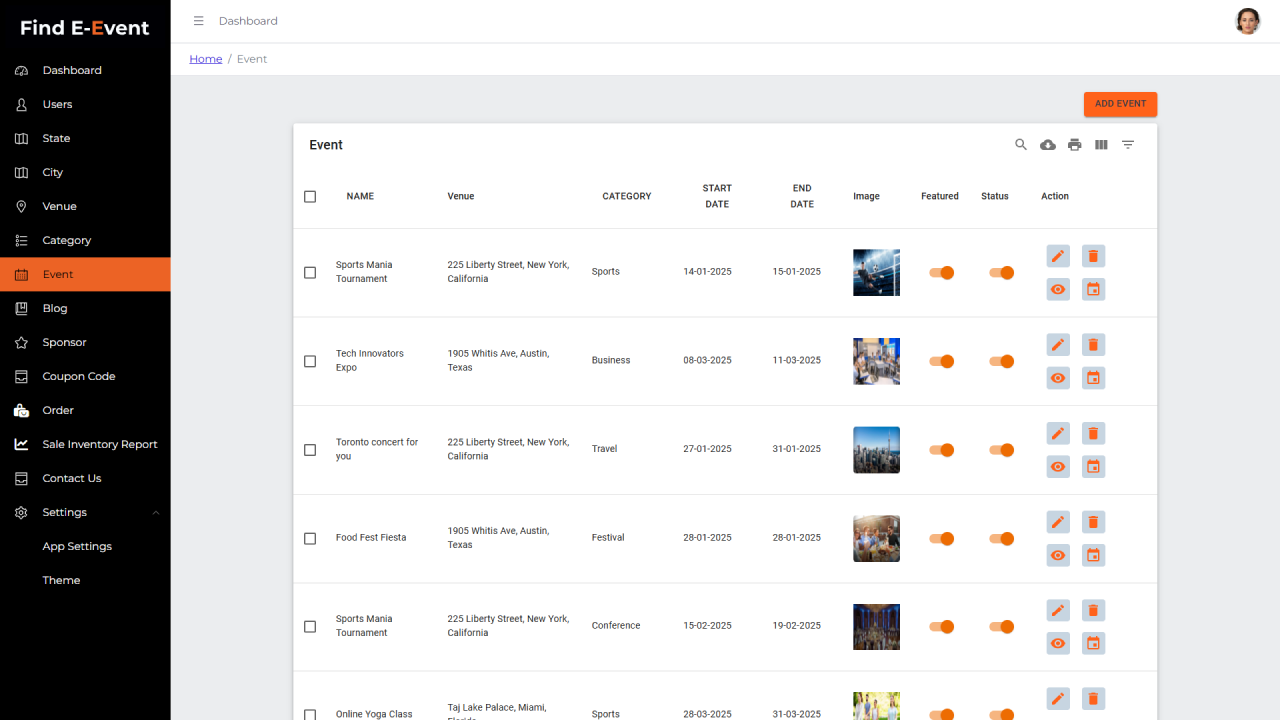Check the select-all checkbox in the table header
This screenshot has width=1280, height=720.
click(310, 196)
